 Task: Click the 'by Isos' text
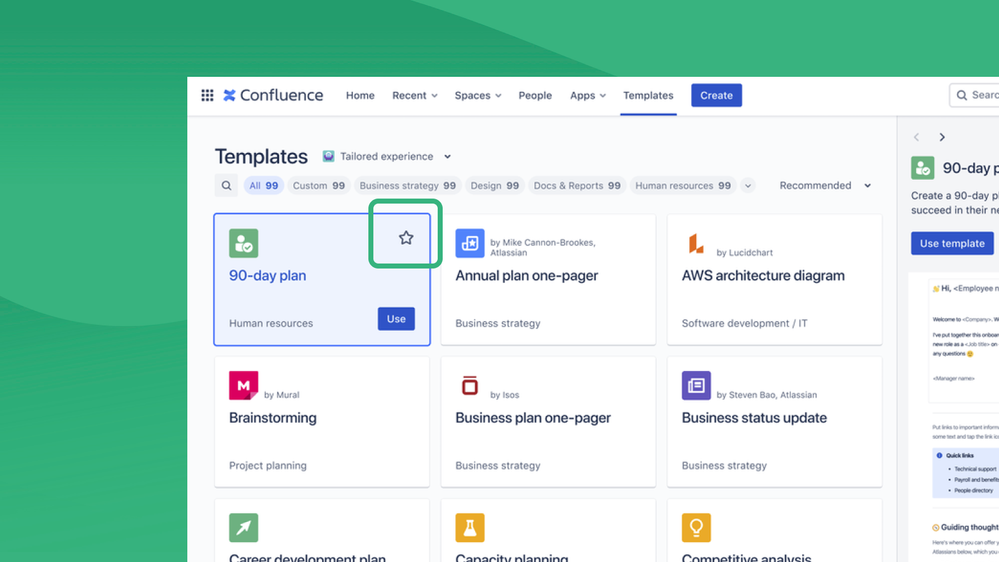pyautogui.click(x=504, y=394)
